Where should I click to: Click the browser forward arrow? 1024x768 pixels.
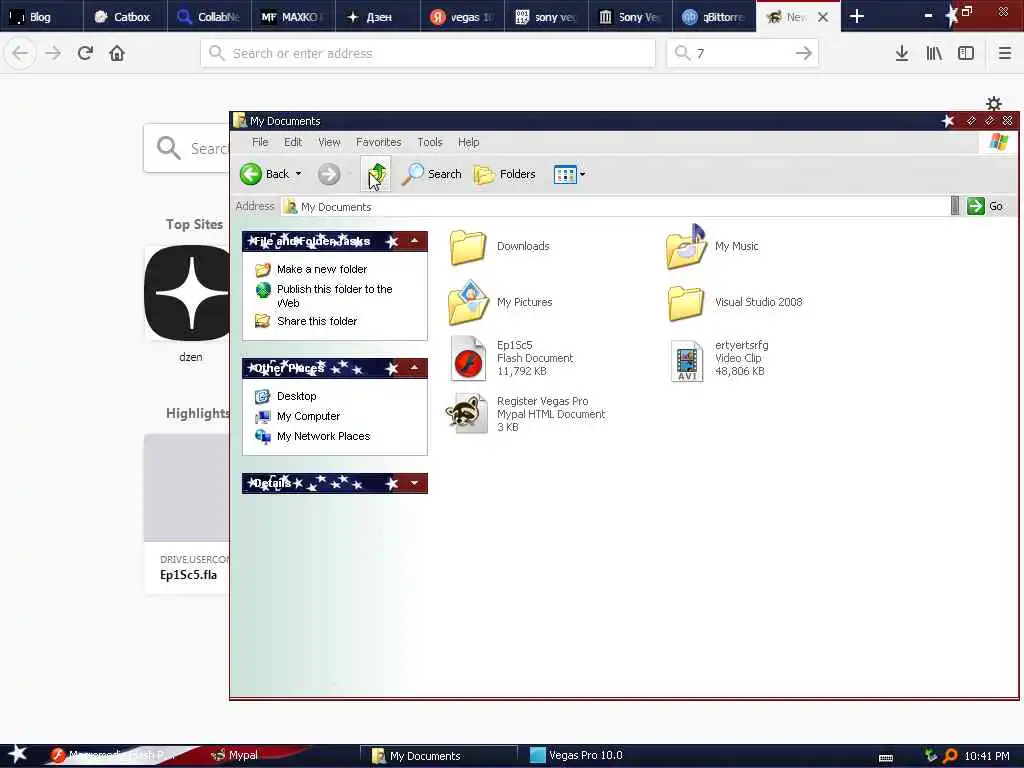[x=53, y=53]
